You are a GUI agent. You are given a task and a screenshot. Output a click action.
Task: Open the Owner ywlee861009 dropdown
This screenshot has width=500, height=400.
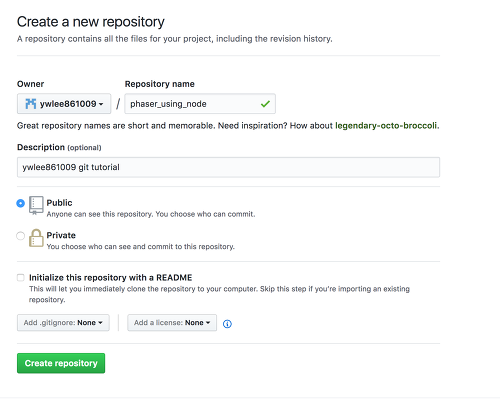click(64, 104)
